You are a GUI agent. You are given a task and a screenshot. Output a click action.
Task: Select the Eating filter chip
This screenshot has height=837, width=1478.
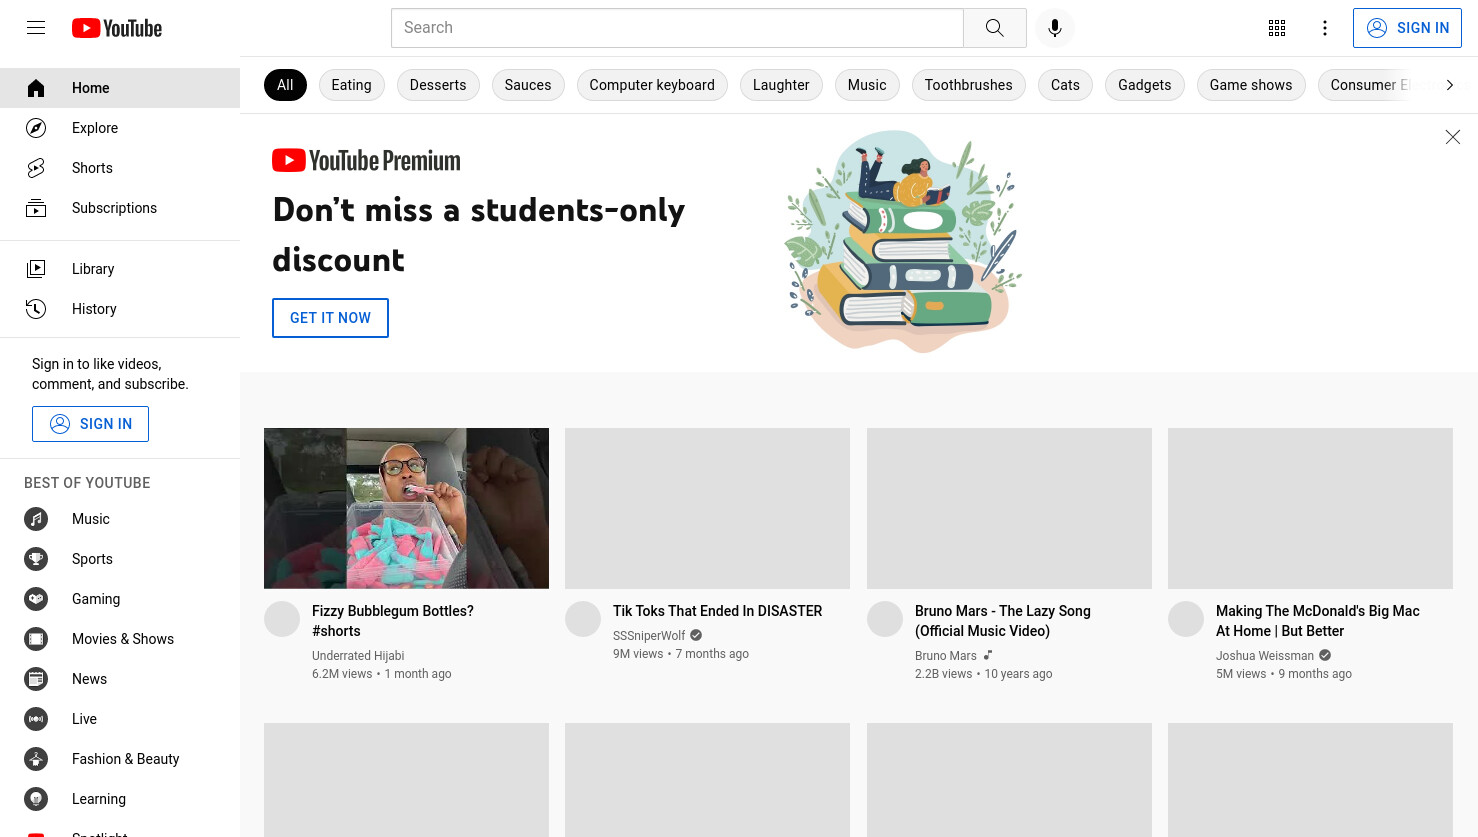click(x=351, y=85)
